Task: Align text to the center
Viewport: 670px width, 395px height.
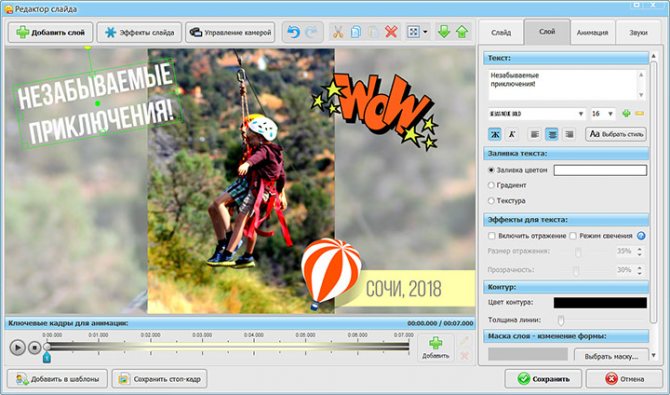Action: pyautogui.click(x=552, y=134)
